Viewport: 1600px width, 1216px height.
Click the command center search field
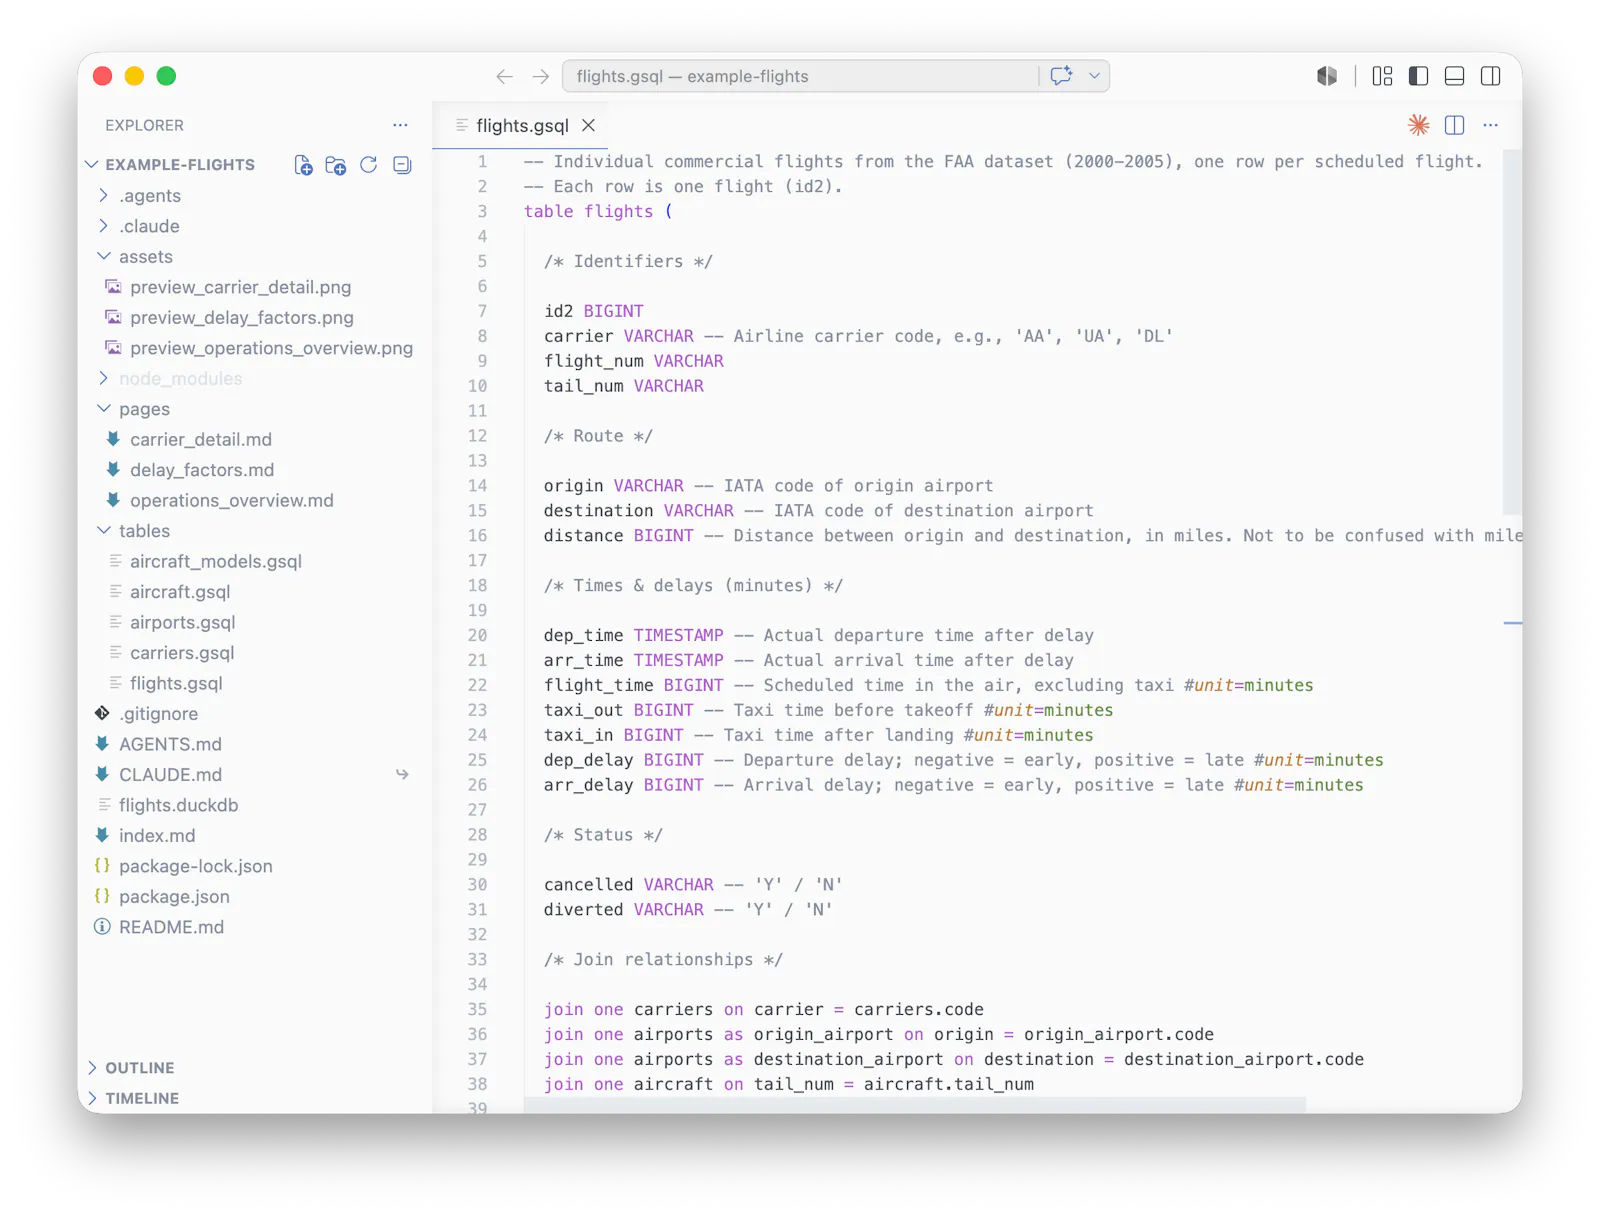pos(800,76)
